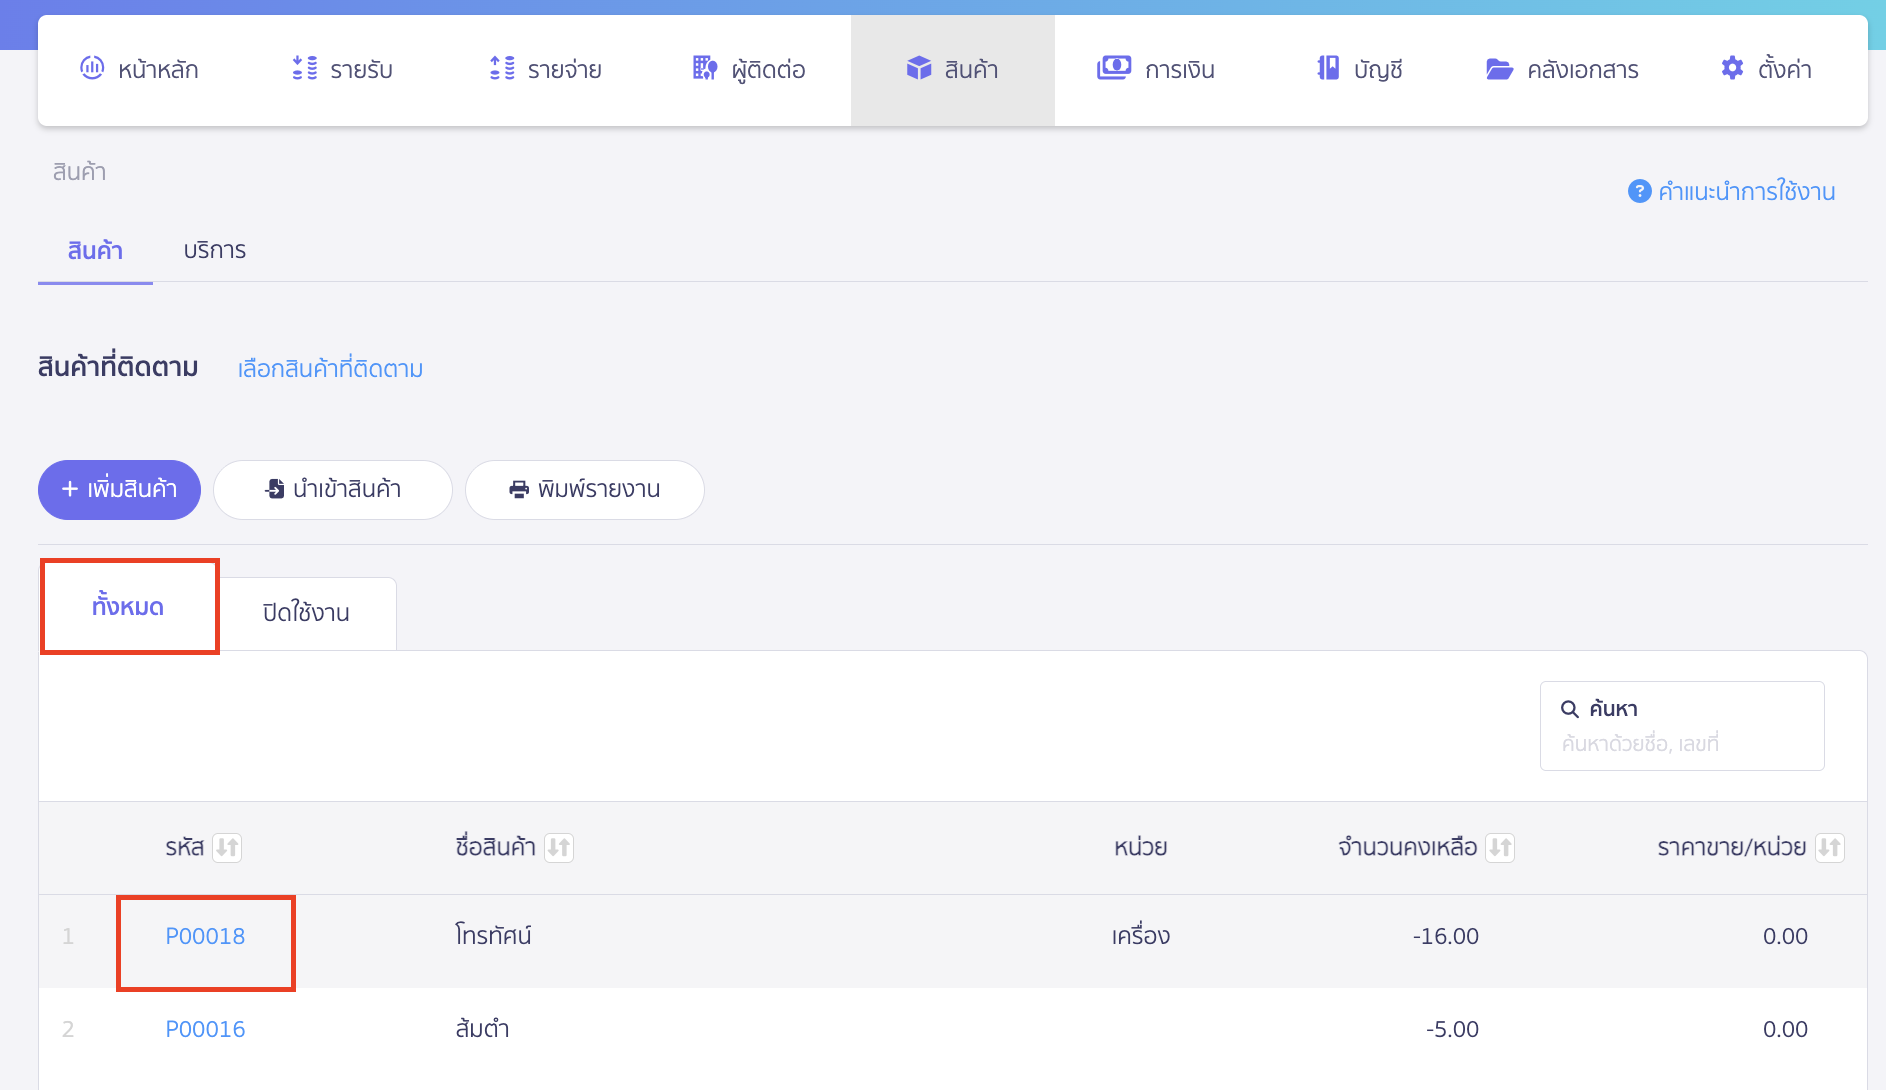Open product code P00016 link

(x=205, y=1029)
